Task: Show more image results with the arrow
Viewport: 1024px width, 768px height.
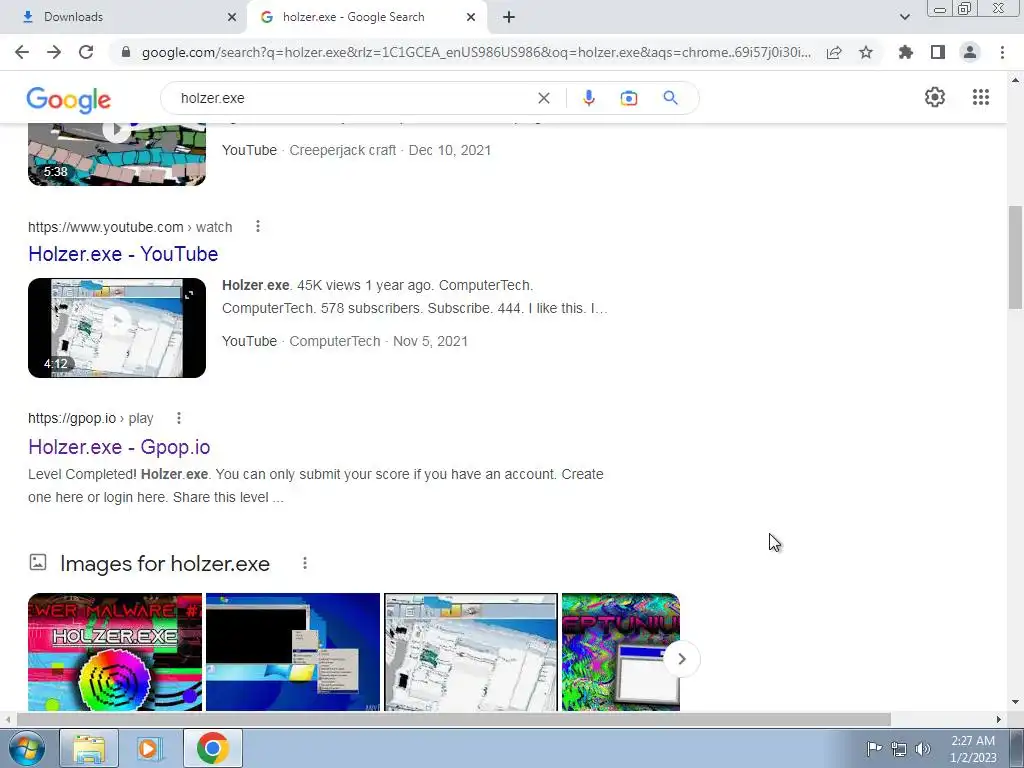Action: (x=681, y=659)
